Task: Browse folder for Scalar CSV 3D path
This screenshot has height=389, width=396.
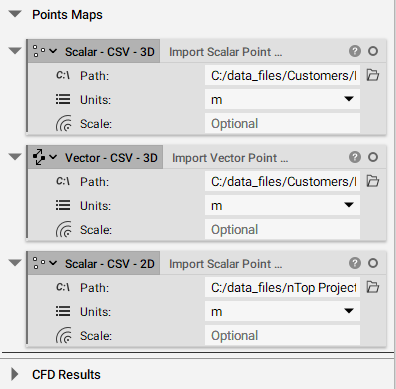Action: [x=373, y=75]
